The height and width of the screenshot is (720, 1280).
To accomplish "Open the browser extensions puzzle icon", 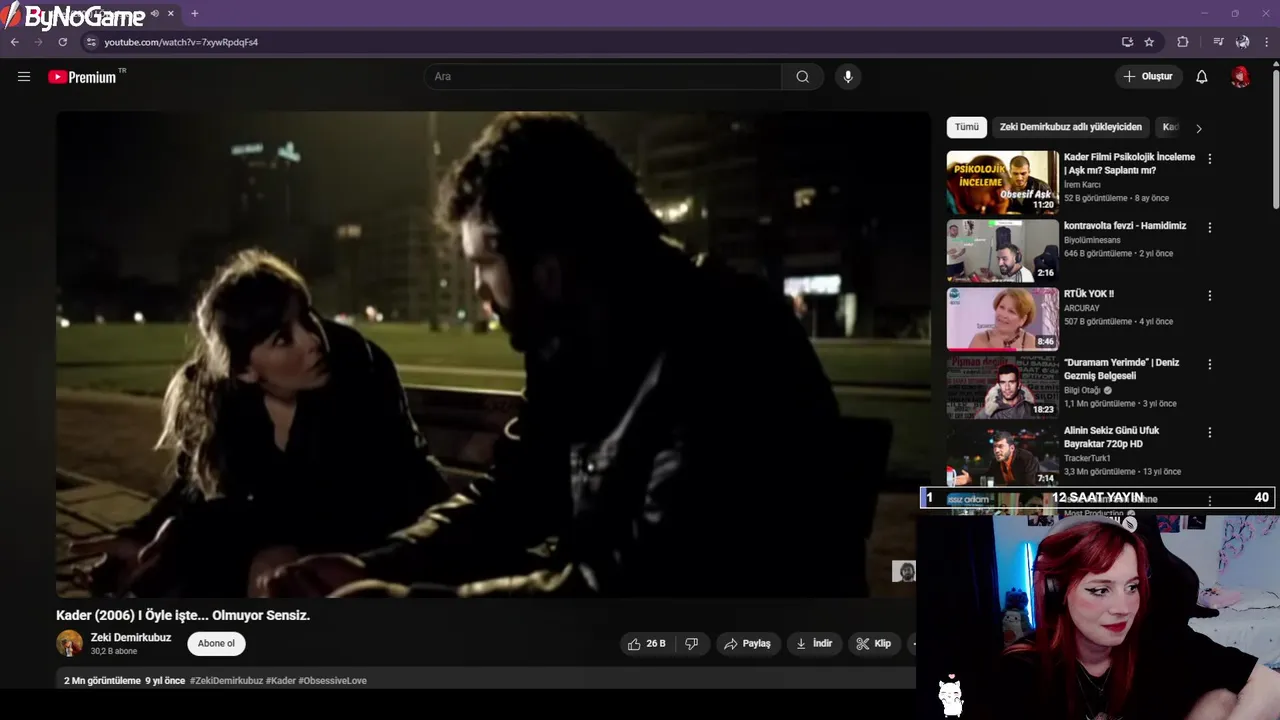I will (1183, 42).
